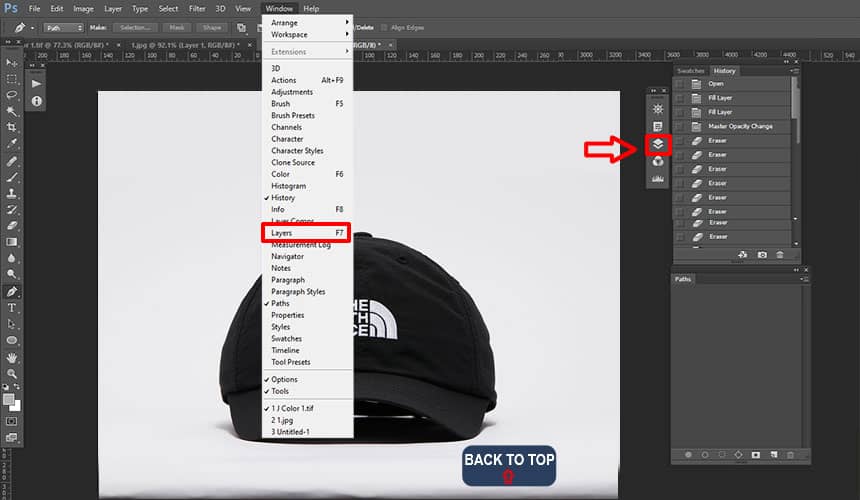860x500 pixels.
Task: Open the collapsed Adjustments panel icon
Action: (x=658, y=109)
